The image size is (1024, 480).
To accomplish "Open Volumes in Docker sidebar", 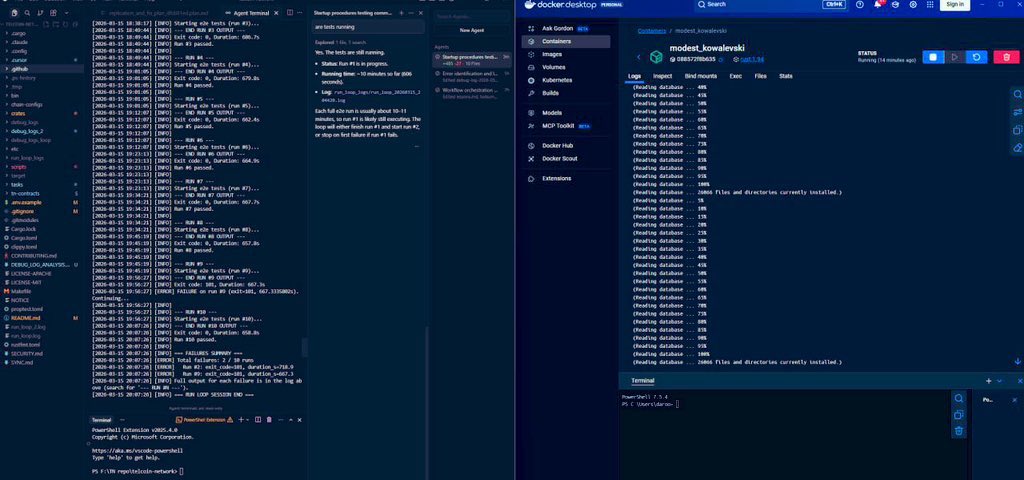I will [566, 67].
